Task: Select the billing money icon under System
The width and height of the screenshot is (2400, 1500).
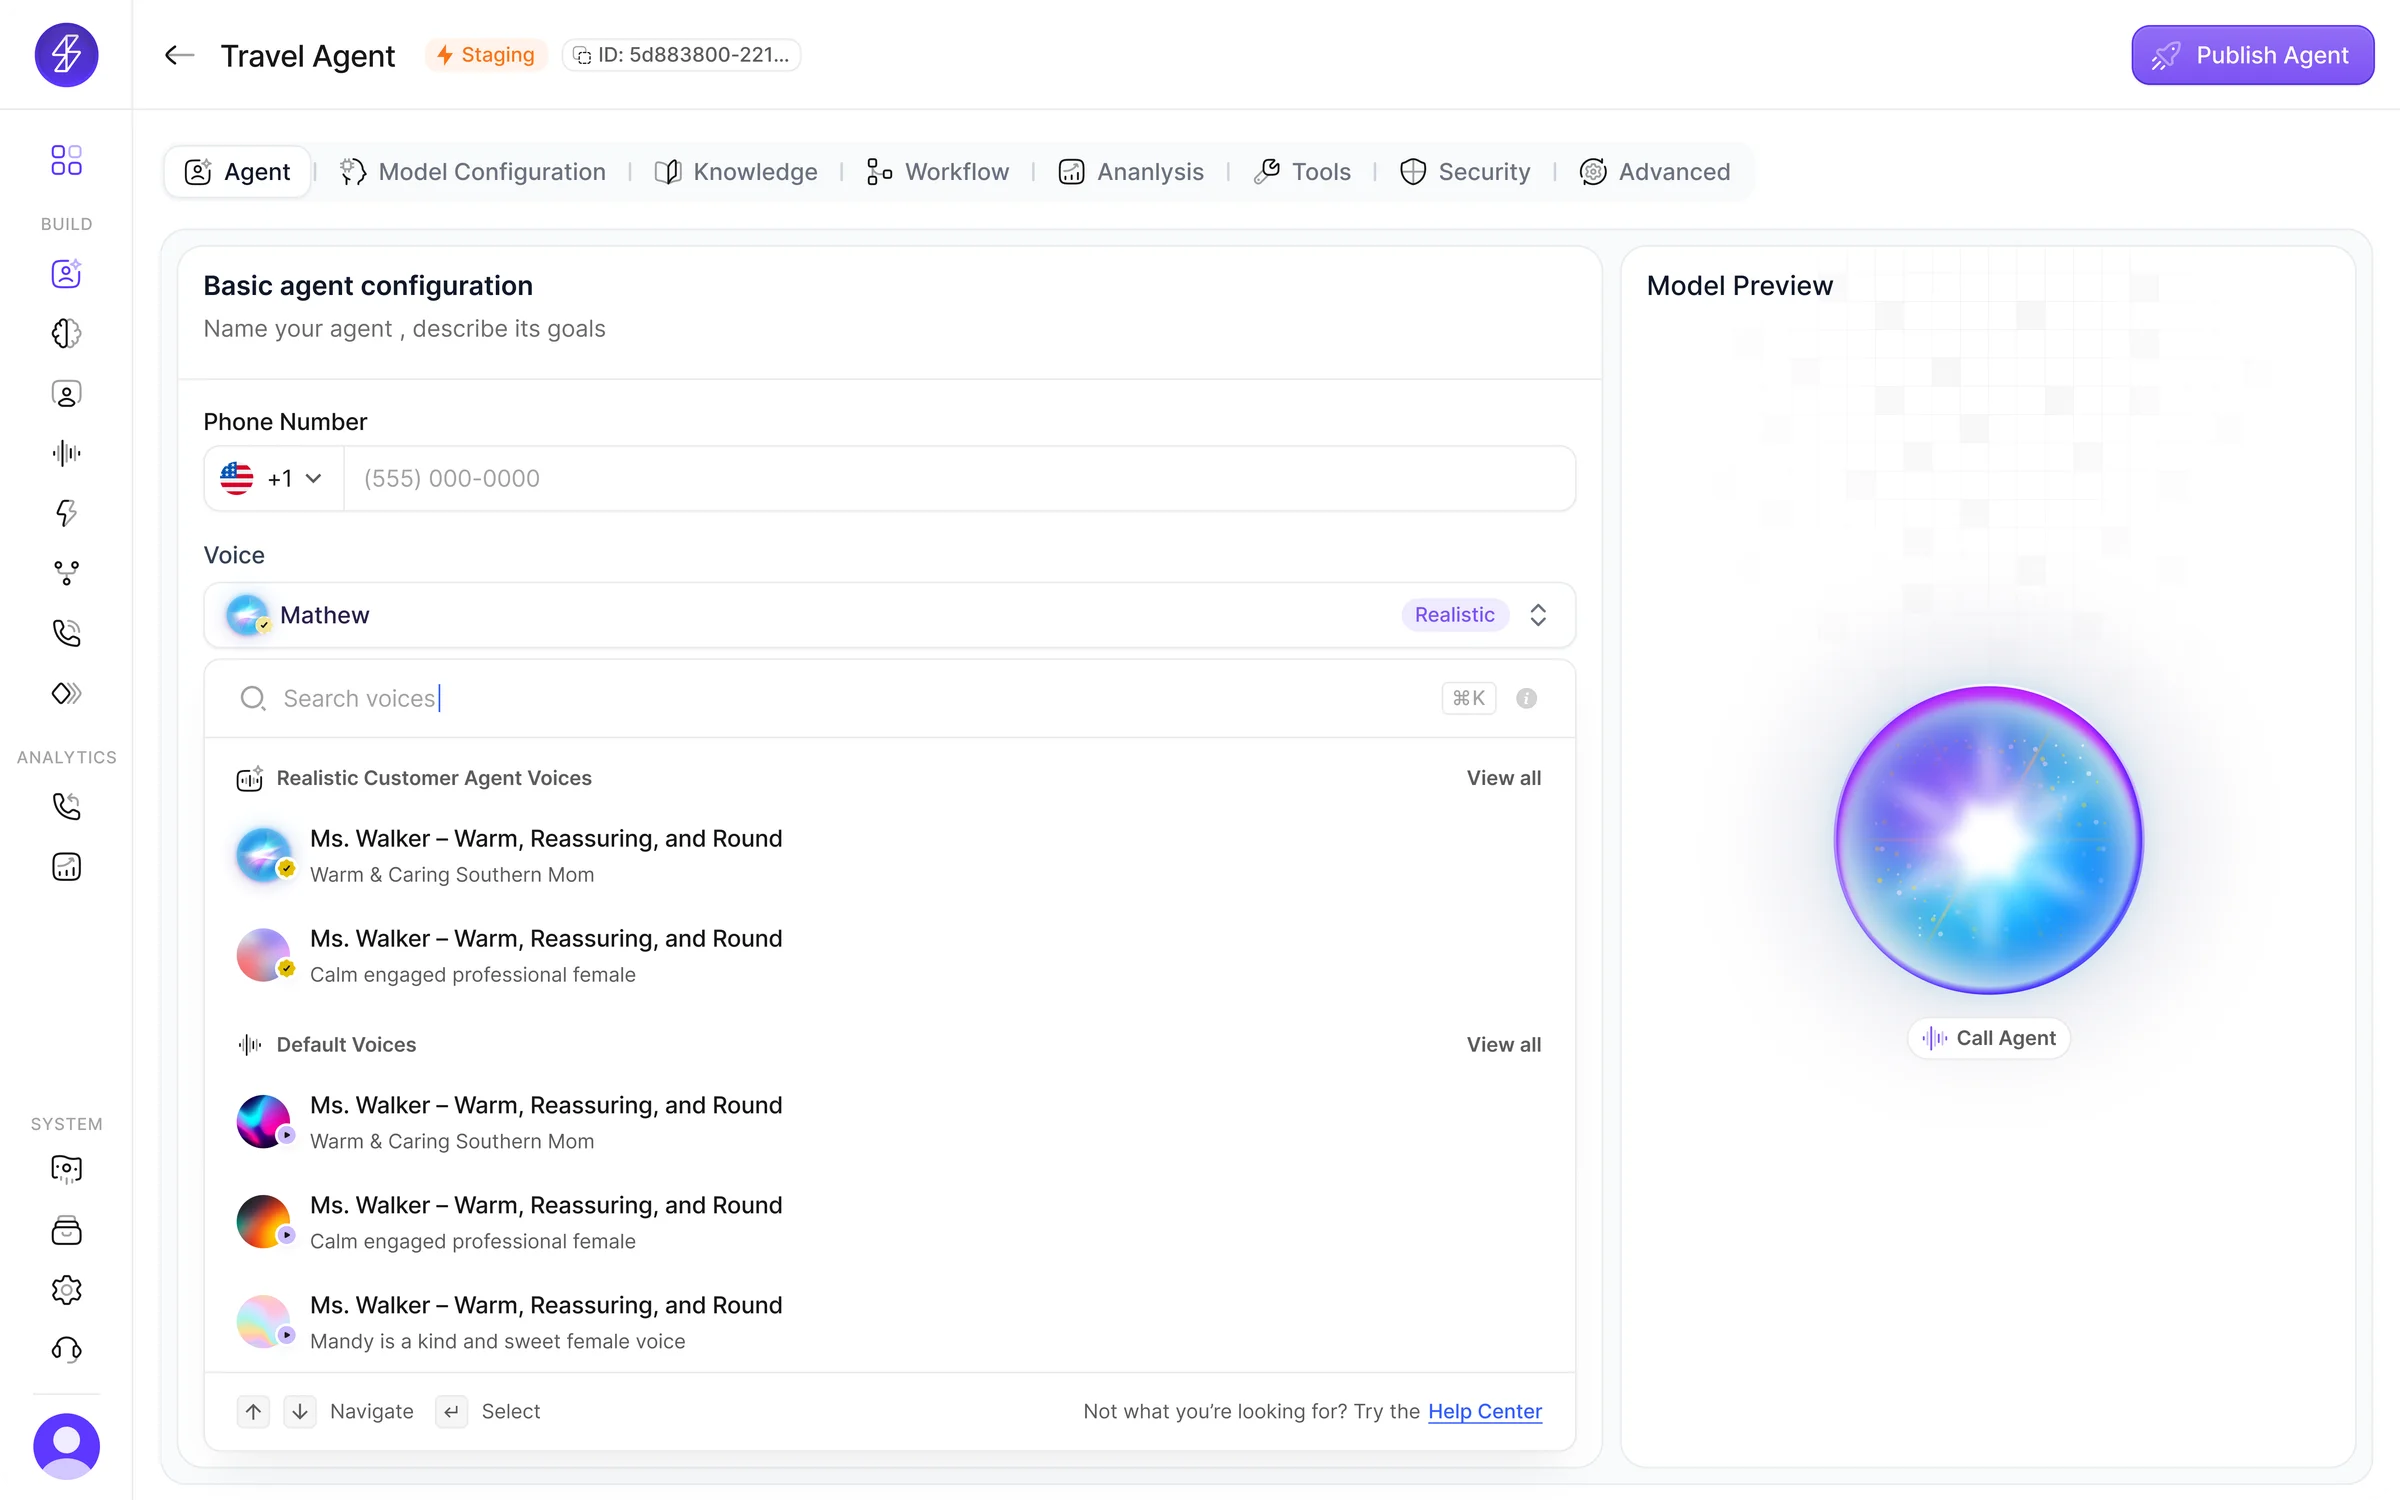Action: 66,1230
